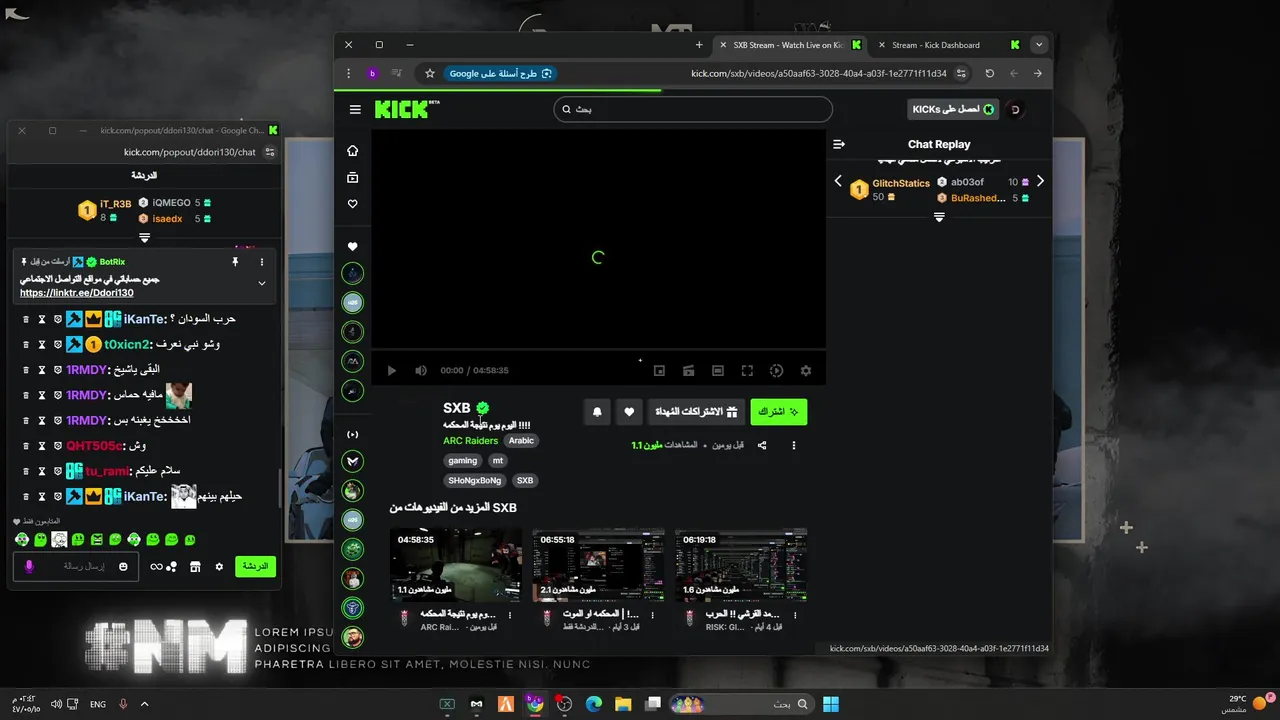The height and width of the screenshot is (720, 1280).
Task: Open the Kick hamburger sidebar menu
Action: click(x=355, y=110)
